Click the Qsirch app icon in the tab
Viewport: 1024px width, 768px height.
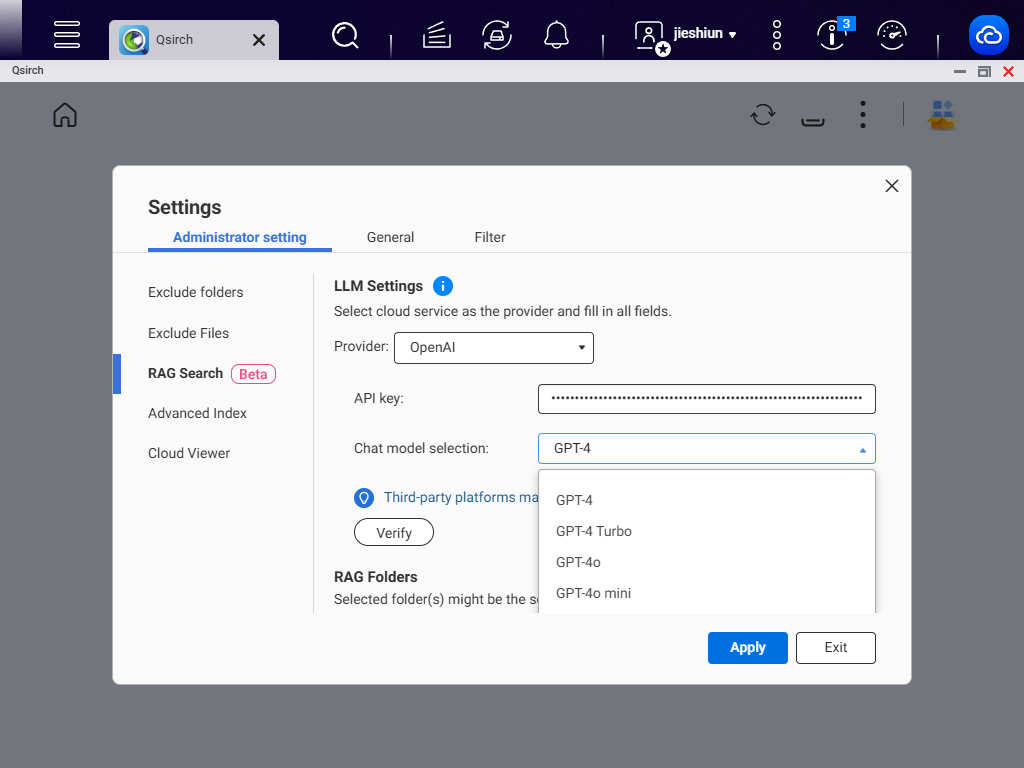134,40
